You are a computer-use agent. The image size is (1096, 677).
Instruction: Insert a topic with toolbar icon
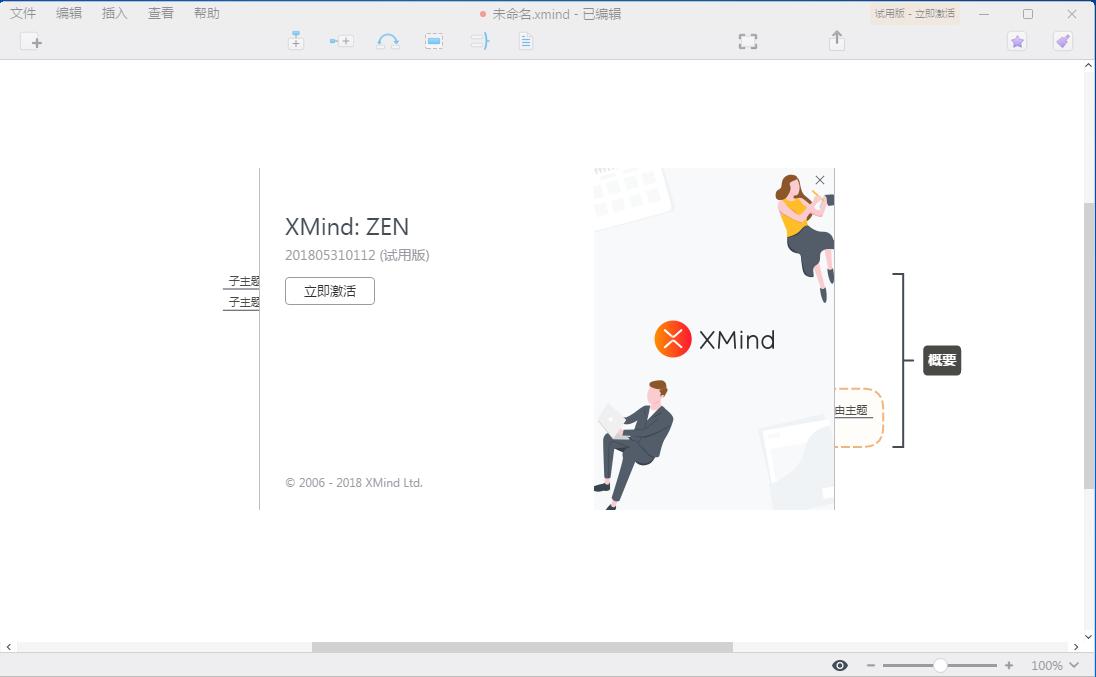tap(296, 41)
